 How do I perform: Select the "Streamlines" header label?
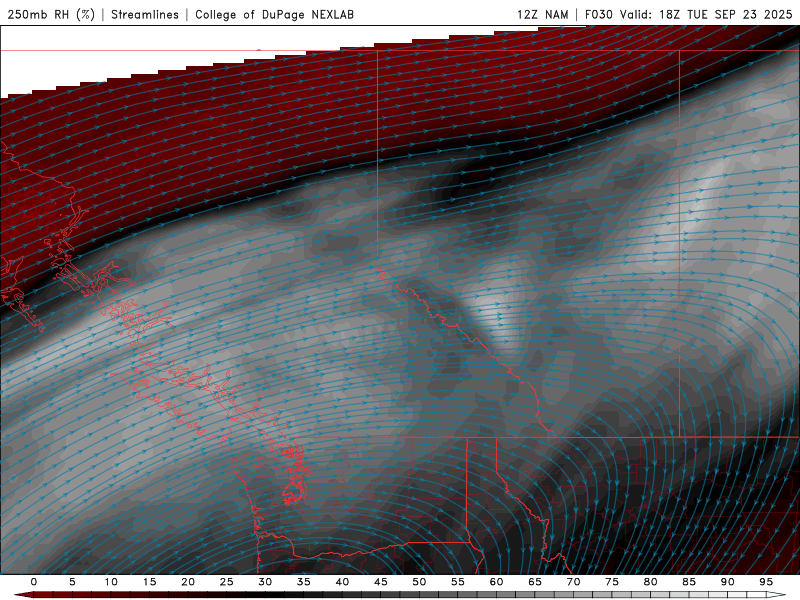[x=145, y=14]
